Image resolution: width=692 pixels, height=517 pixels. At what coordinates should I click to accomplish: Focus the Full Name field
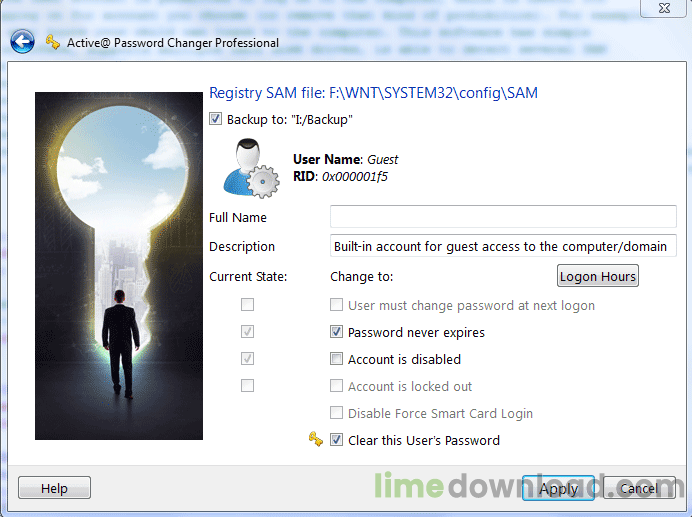tap(503, 217)
